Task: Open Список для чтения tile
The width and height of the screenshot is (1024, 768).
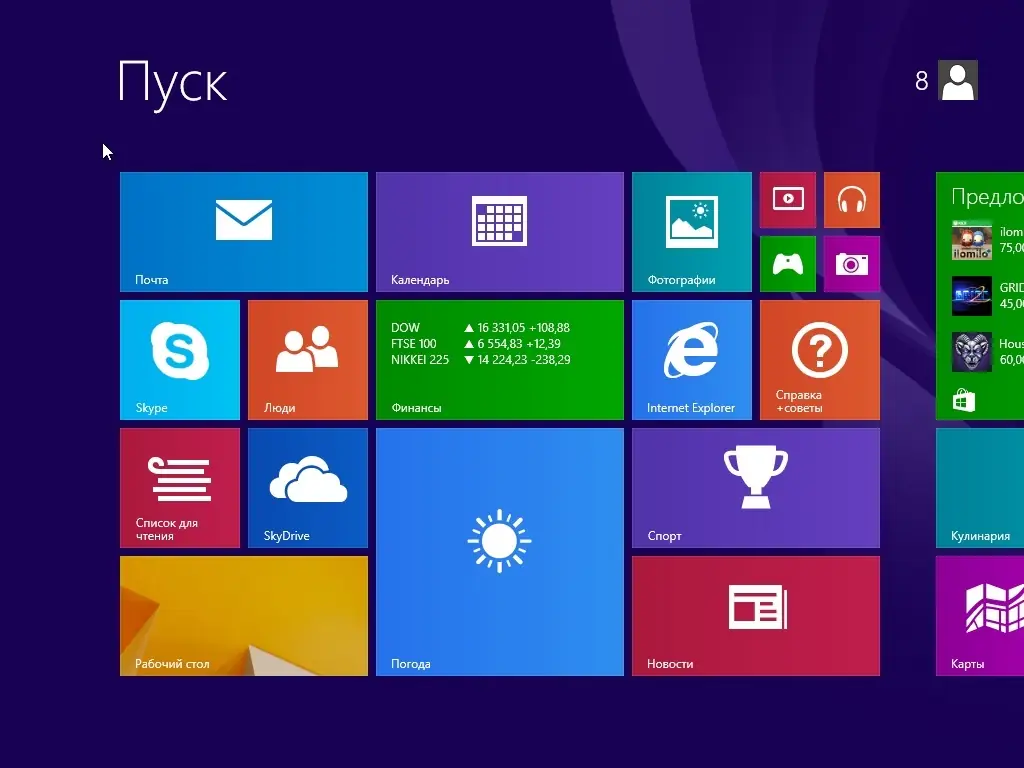Action: pyautogui.click(x=180, y=488)
